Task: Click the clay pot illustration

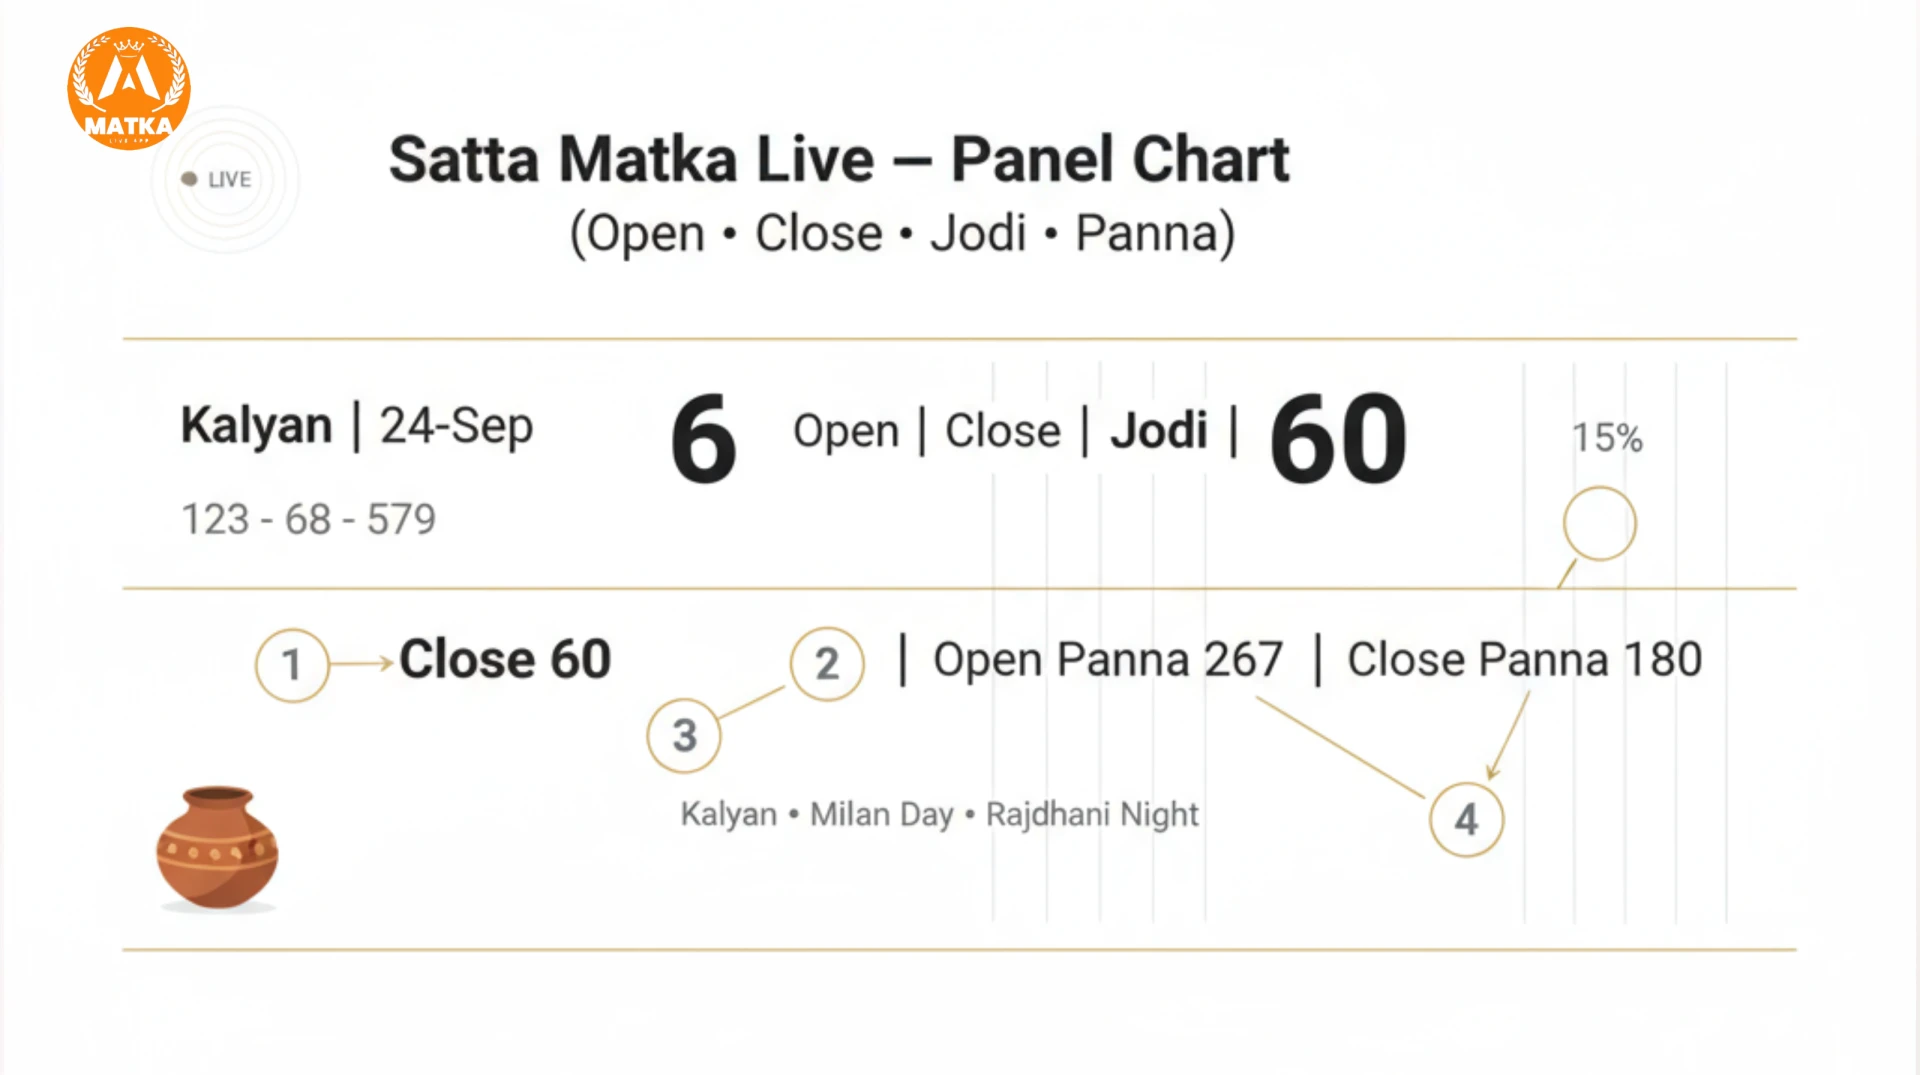Action: pos(217,848)
